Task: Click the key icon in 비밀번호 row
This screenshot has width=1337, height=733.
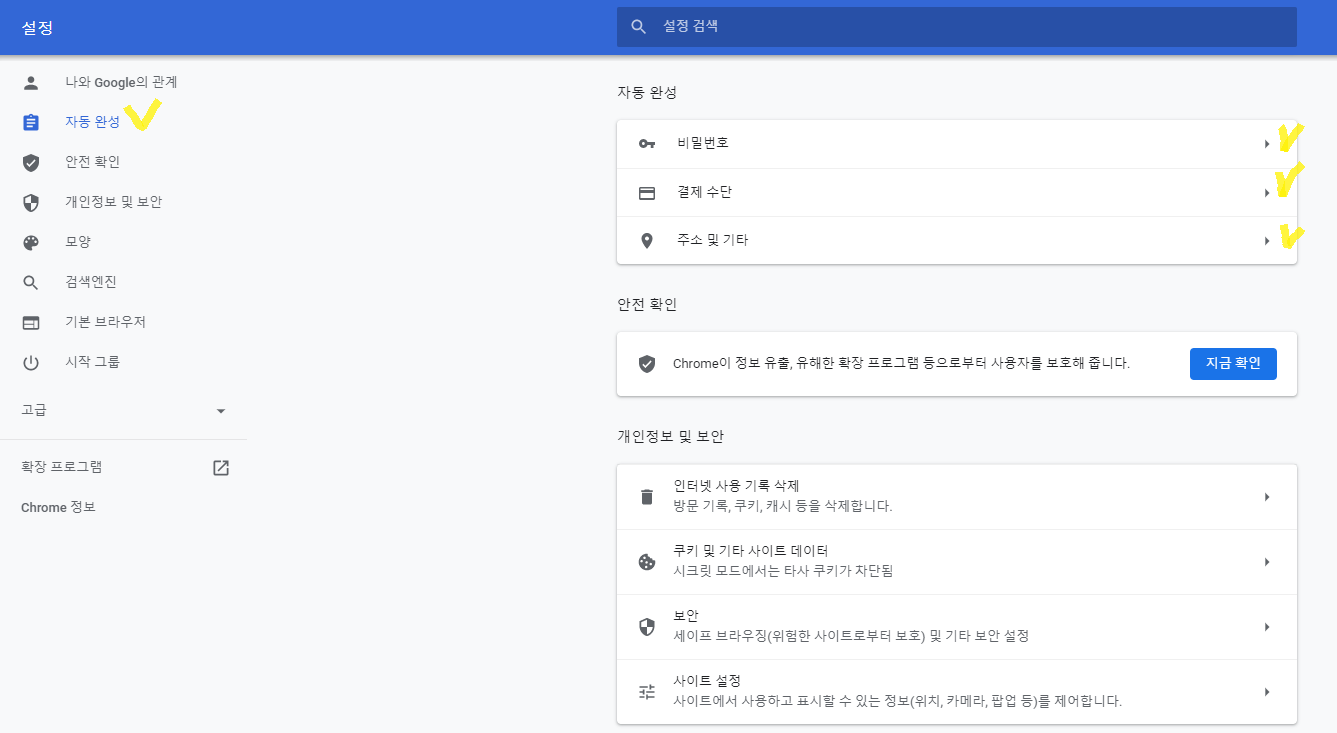Action: 647,143
